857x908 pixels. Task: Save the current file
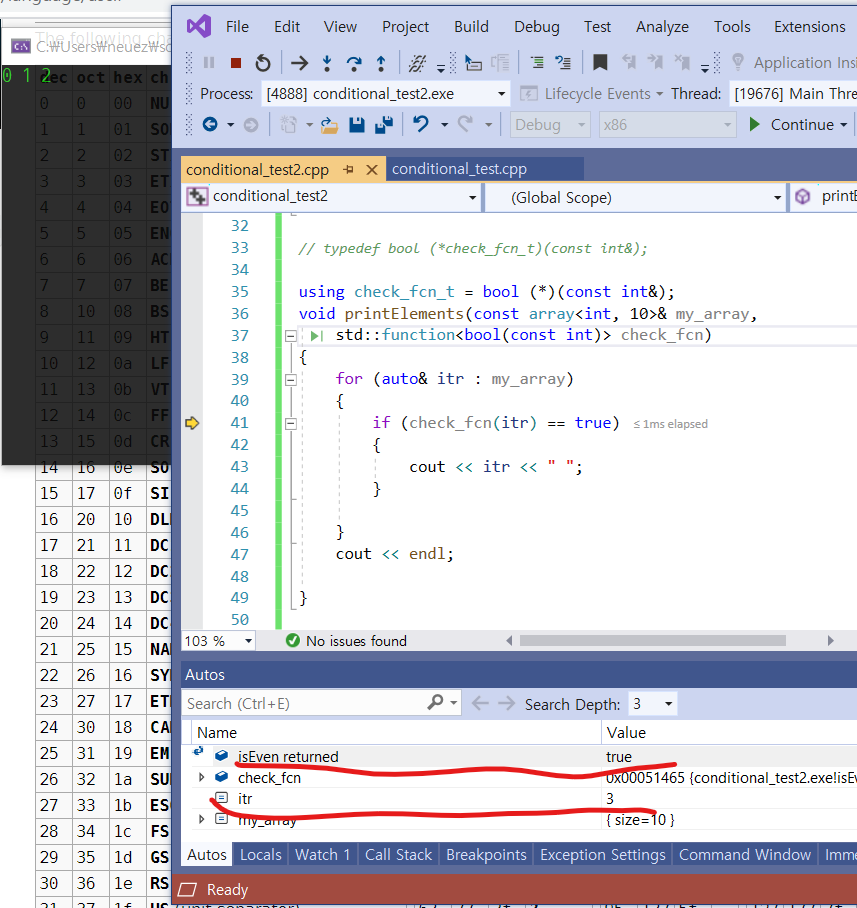point(357,125)
